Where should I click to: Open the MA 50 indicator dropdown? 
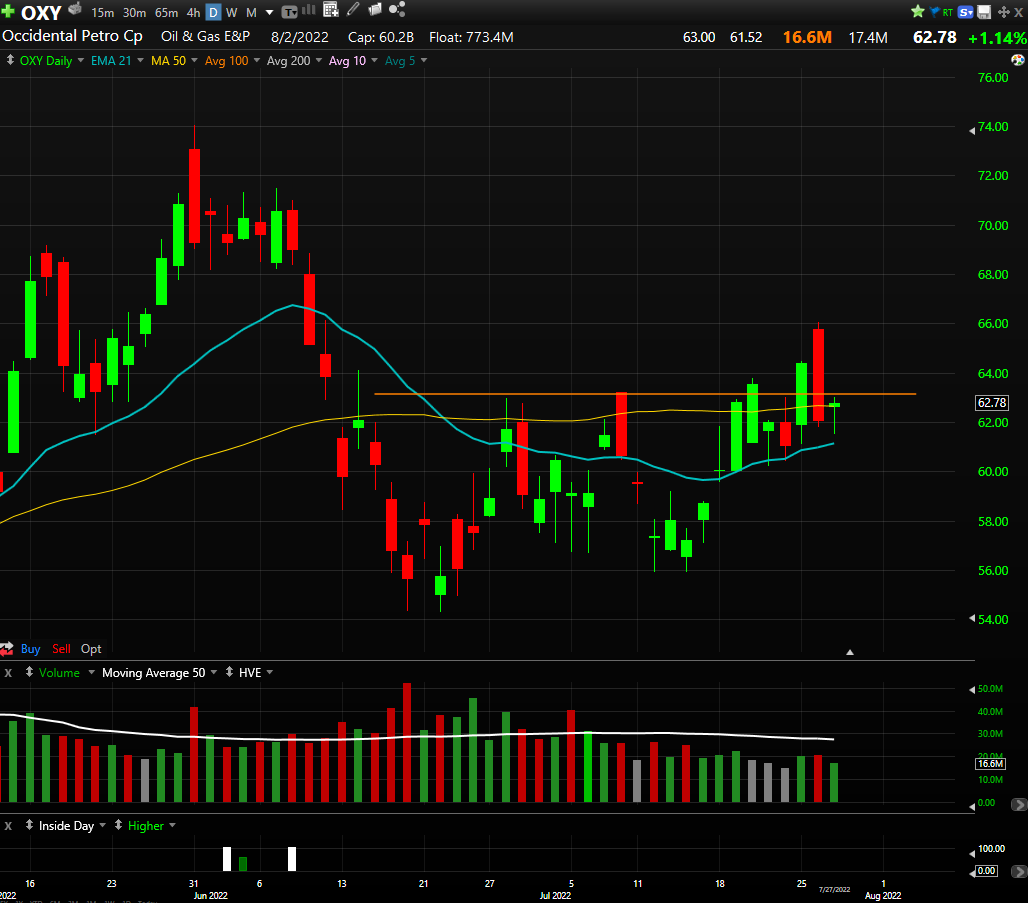tap(194, 60)
